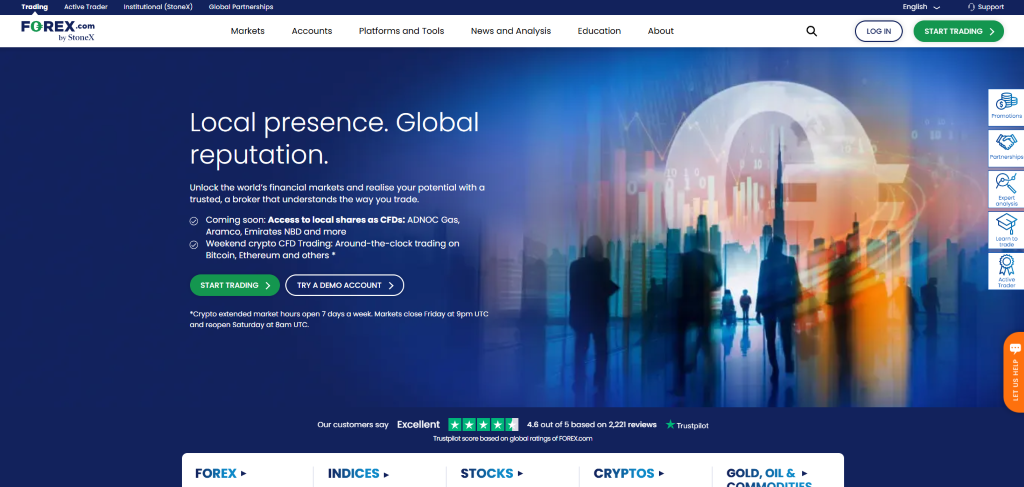
Task: Open the Education menu
Action: click(599, 31)
